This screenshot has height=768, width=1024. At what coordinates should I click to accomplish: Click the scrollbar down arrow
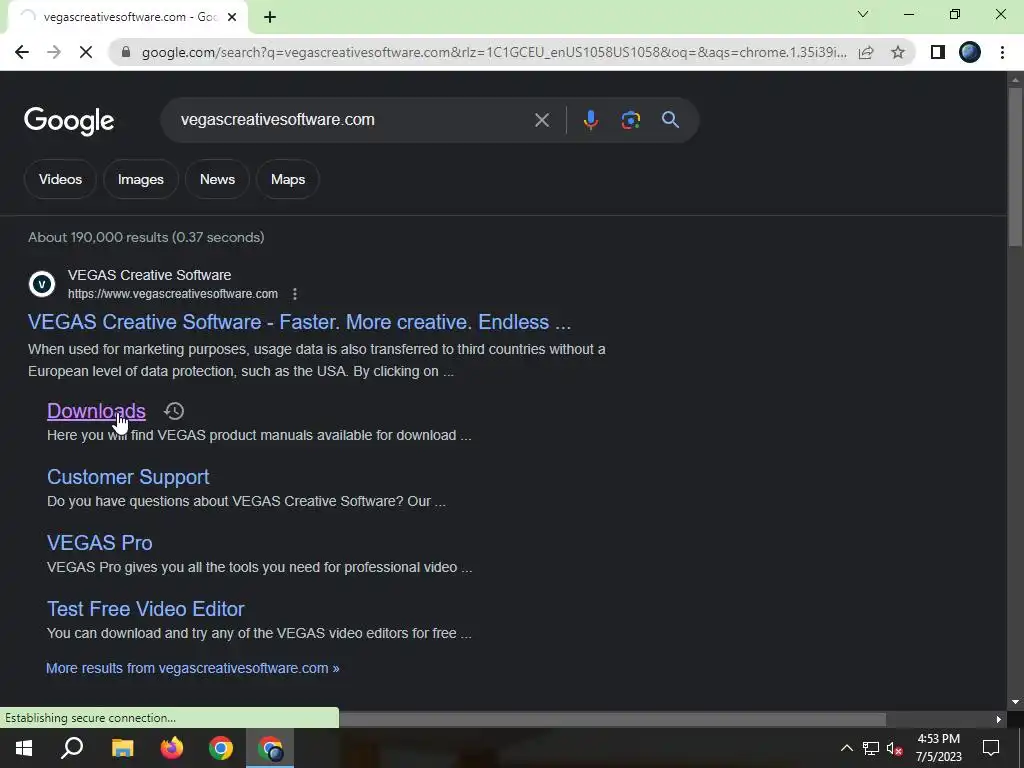pos(1015,702)
